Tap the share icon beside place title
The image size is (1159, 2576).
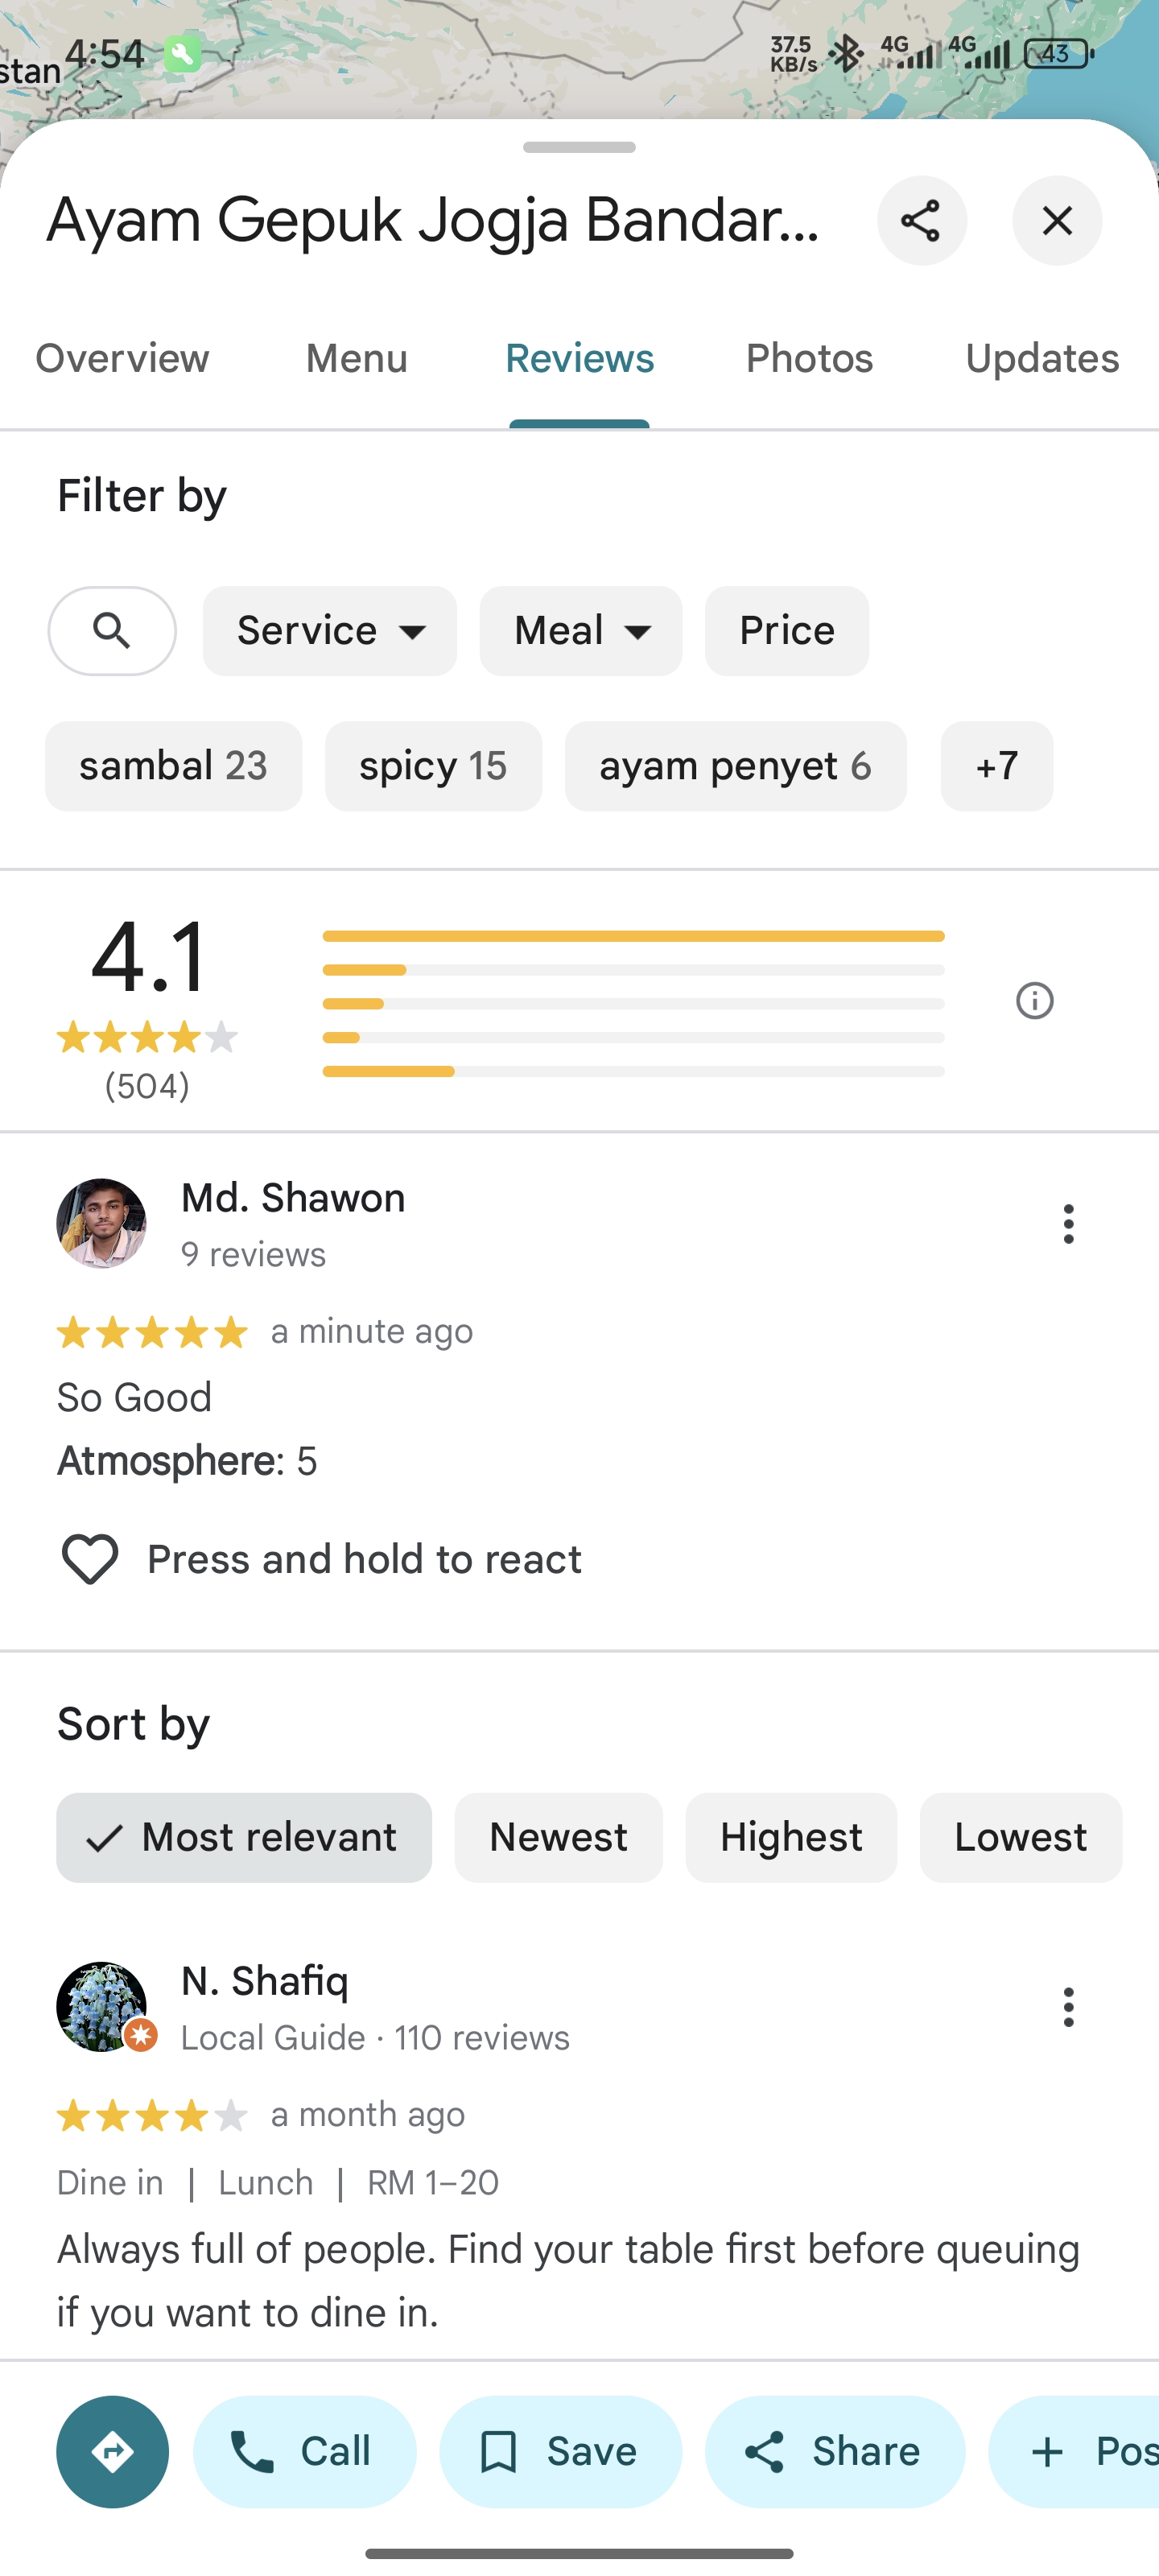(x=921, y=221)
